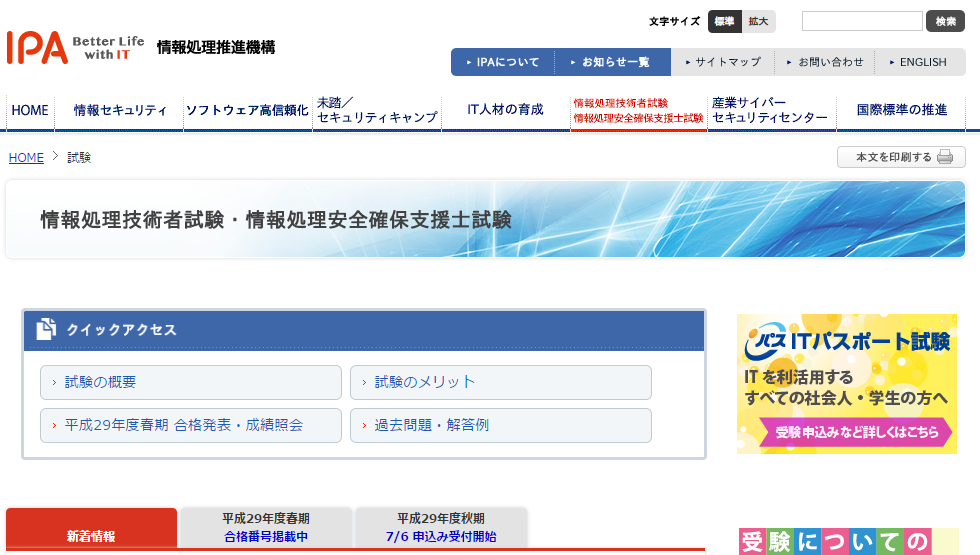Screen dimensions: 980x555
Task: Set text size to 標準
Action: tap(724, 21)
